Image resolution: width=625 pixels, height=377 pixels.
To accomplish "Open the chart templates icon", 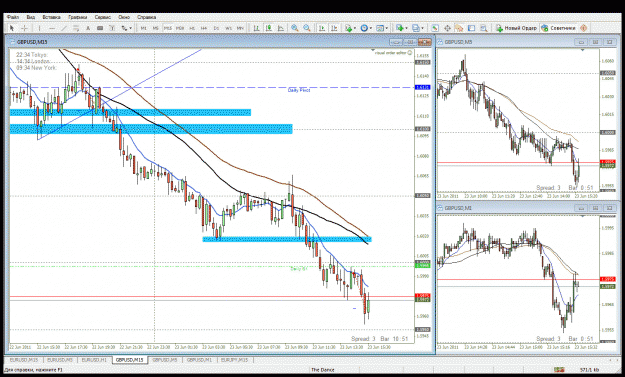I will tap(380, 28).
